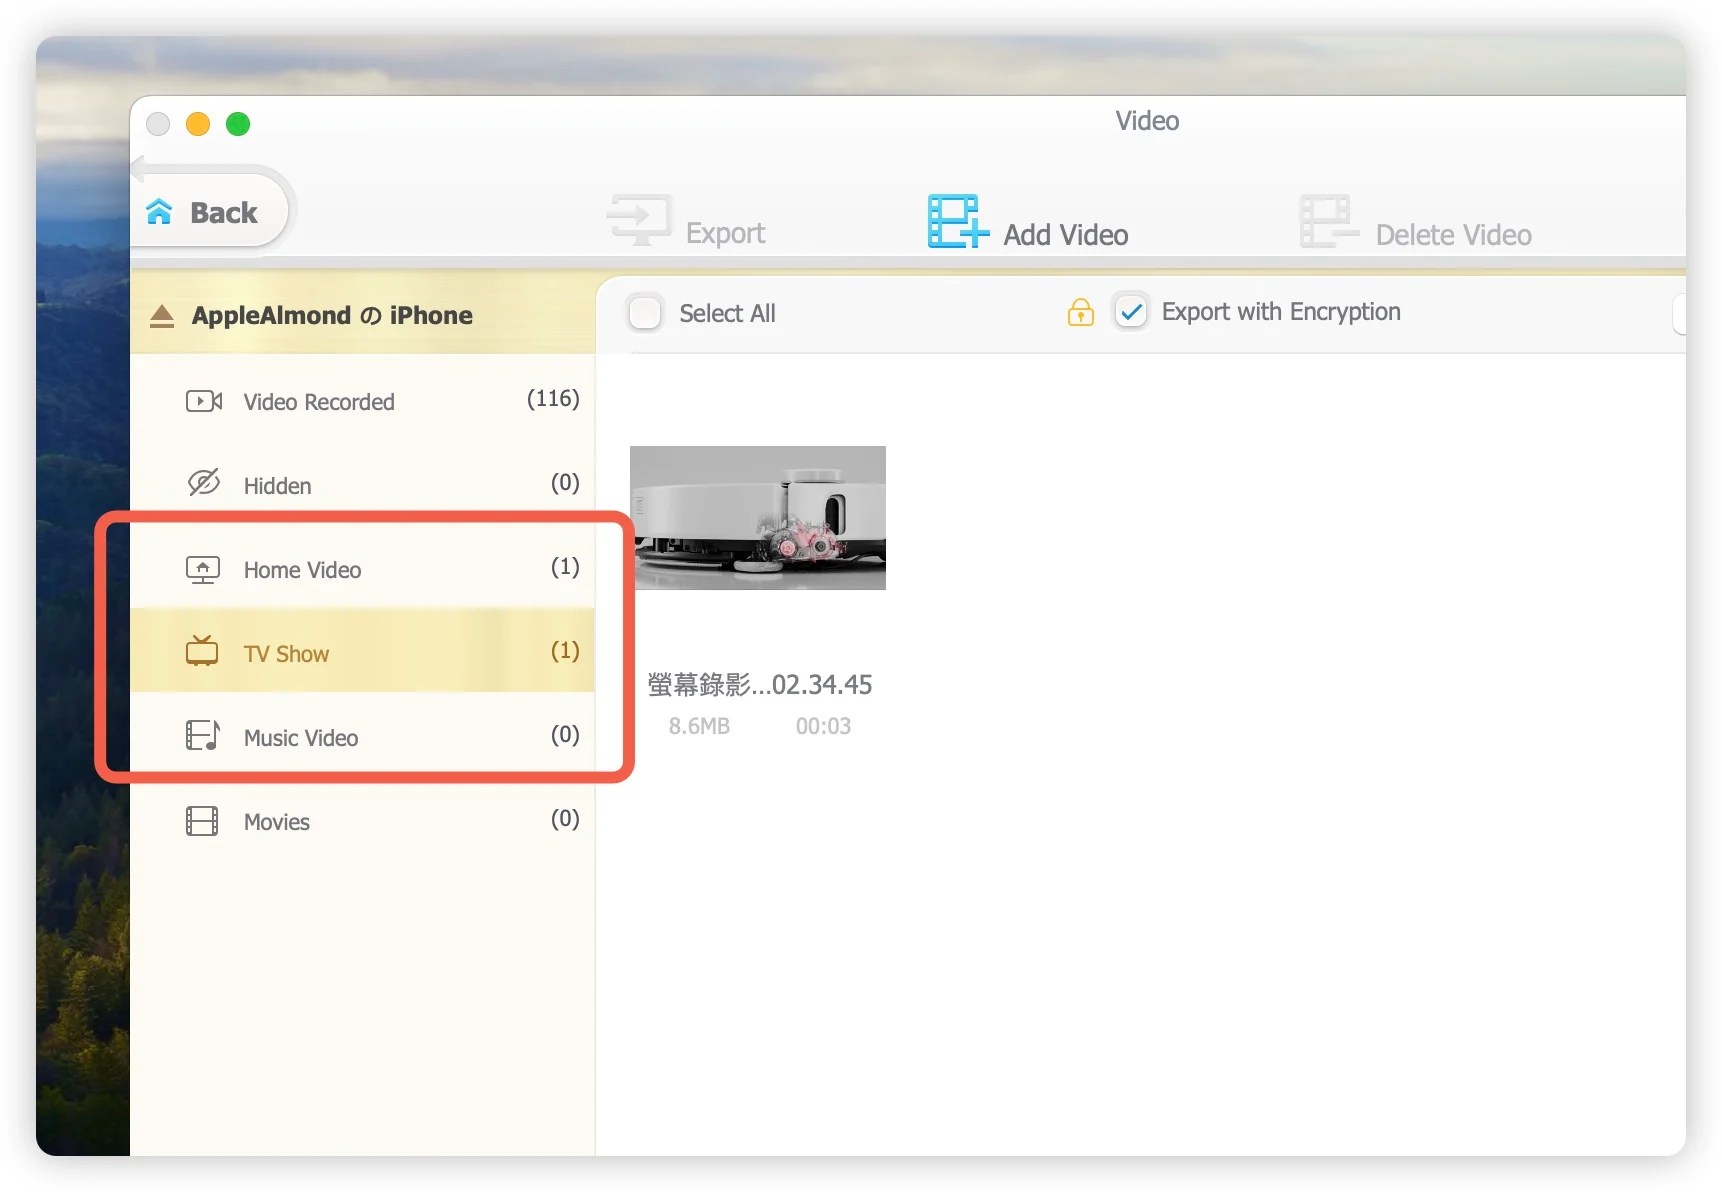This screenshot has width=1722, height=1192.
Task: Open the Hidden category
Action: pyautogui.click(x=362, y=485)
